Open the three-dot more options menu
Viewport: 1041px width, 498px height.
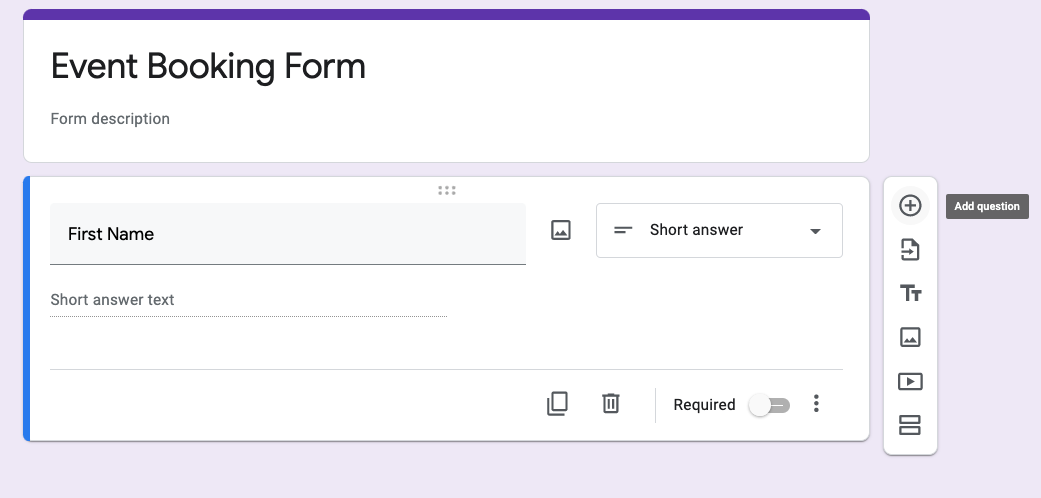(x=817, y=404)
